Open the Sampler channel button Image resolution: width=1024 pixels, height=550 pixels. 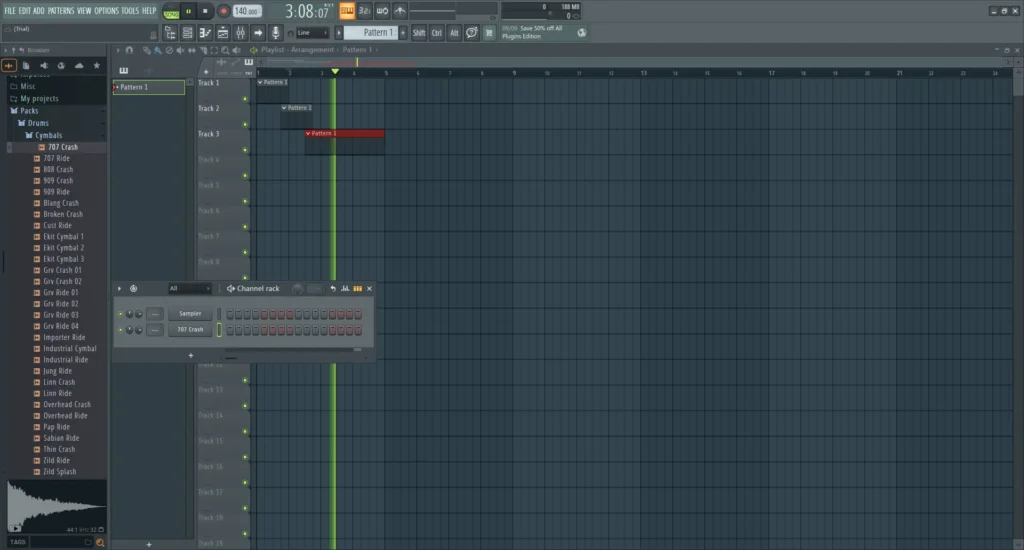pyautogui.click(x=190, y=314)
